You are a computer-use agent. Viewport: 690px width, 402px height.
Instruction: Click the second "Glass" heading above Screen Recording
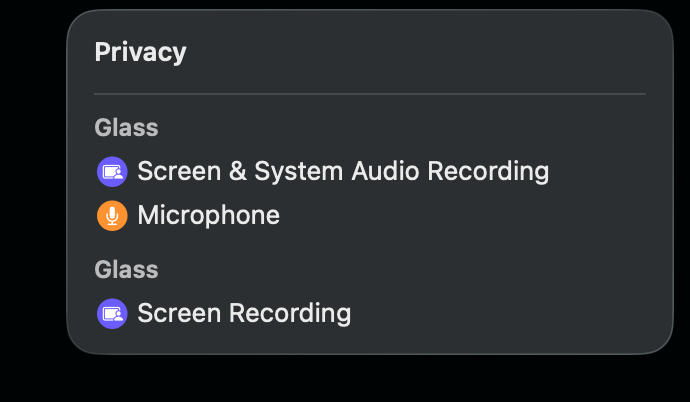click(x=126, y=270)
